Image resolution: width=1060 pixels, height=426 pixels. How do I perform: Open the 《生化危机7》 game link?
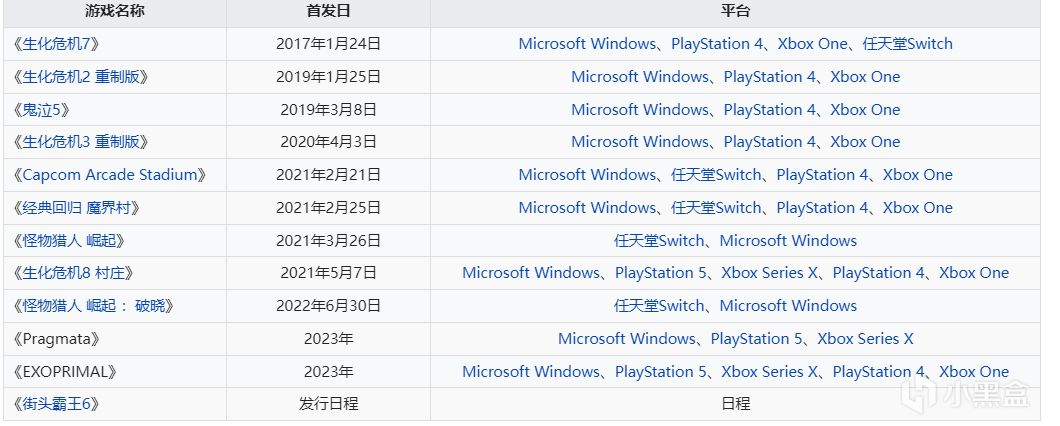coord(58,44)
